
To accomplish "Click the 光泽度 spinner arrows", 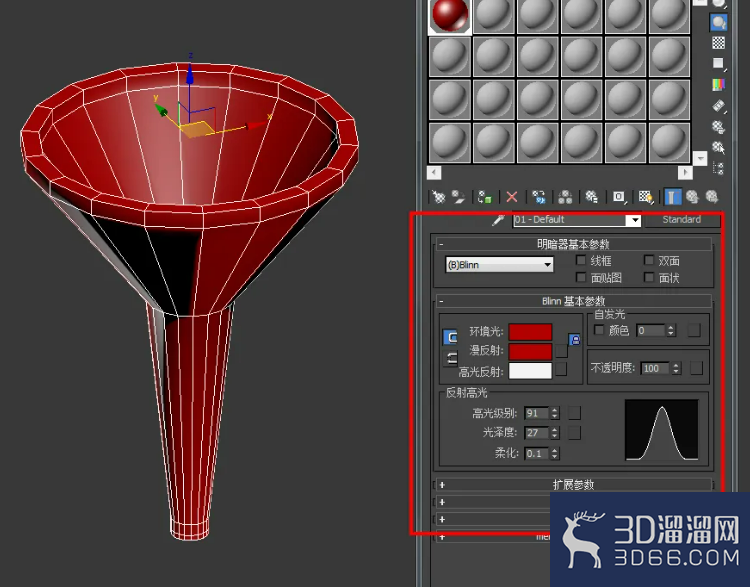I will [x=554, y=432].
